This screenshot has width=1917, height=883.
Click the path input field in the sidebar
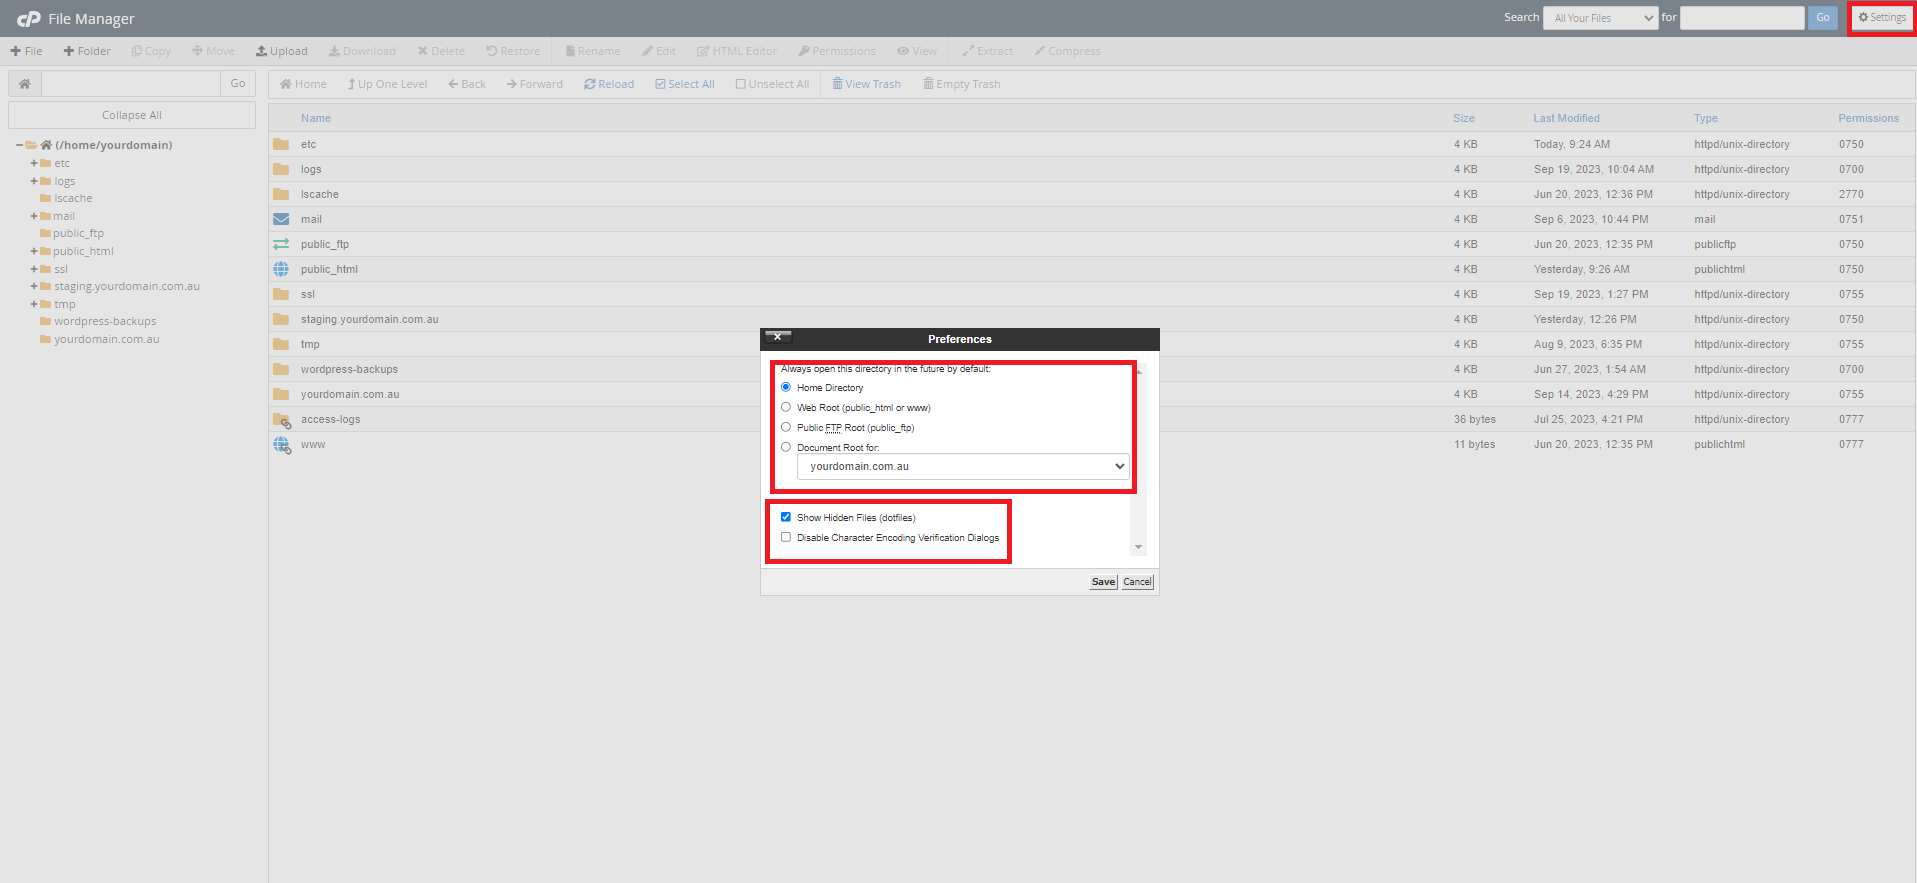(x=131, y=84)
